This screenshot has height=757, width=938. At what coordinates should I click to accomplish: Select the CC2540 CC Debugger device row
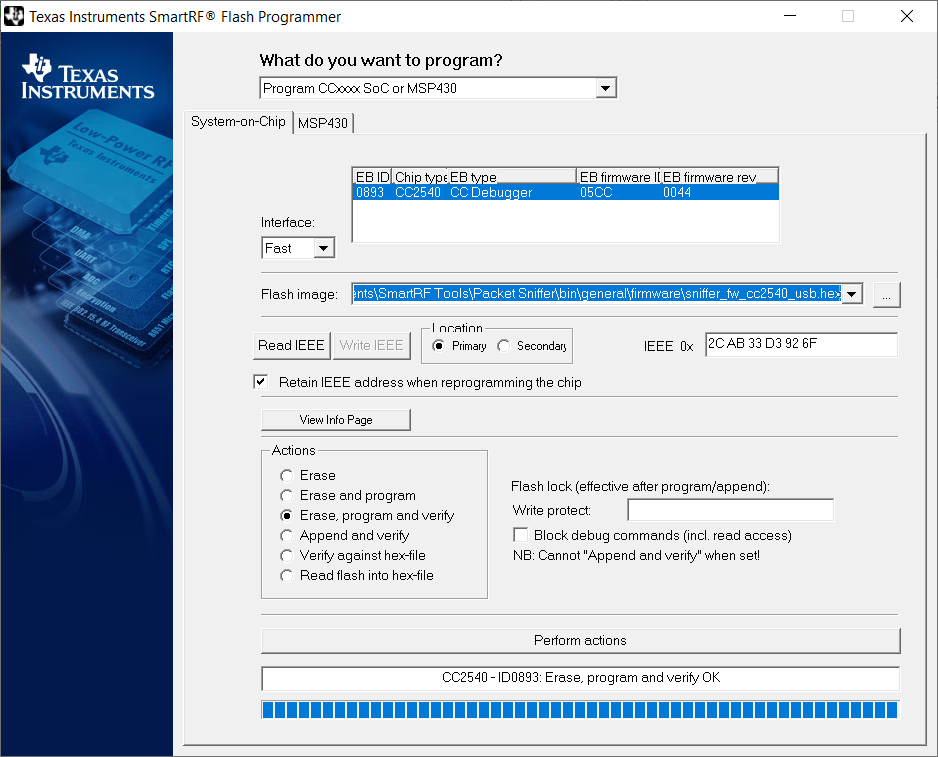[565, 192]
